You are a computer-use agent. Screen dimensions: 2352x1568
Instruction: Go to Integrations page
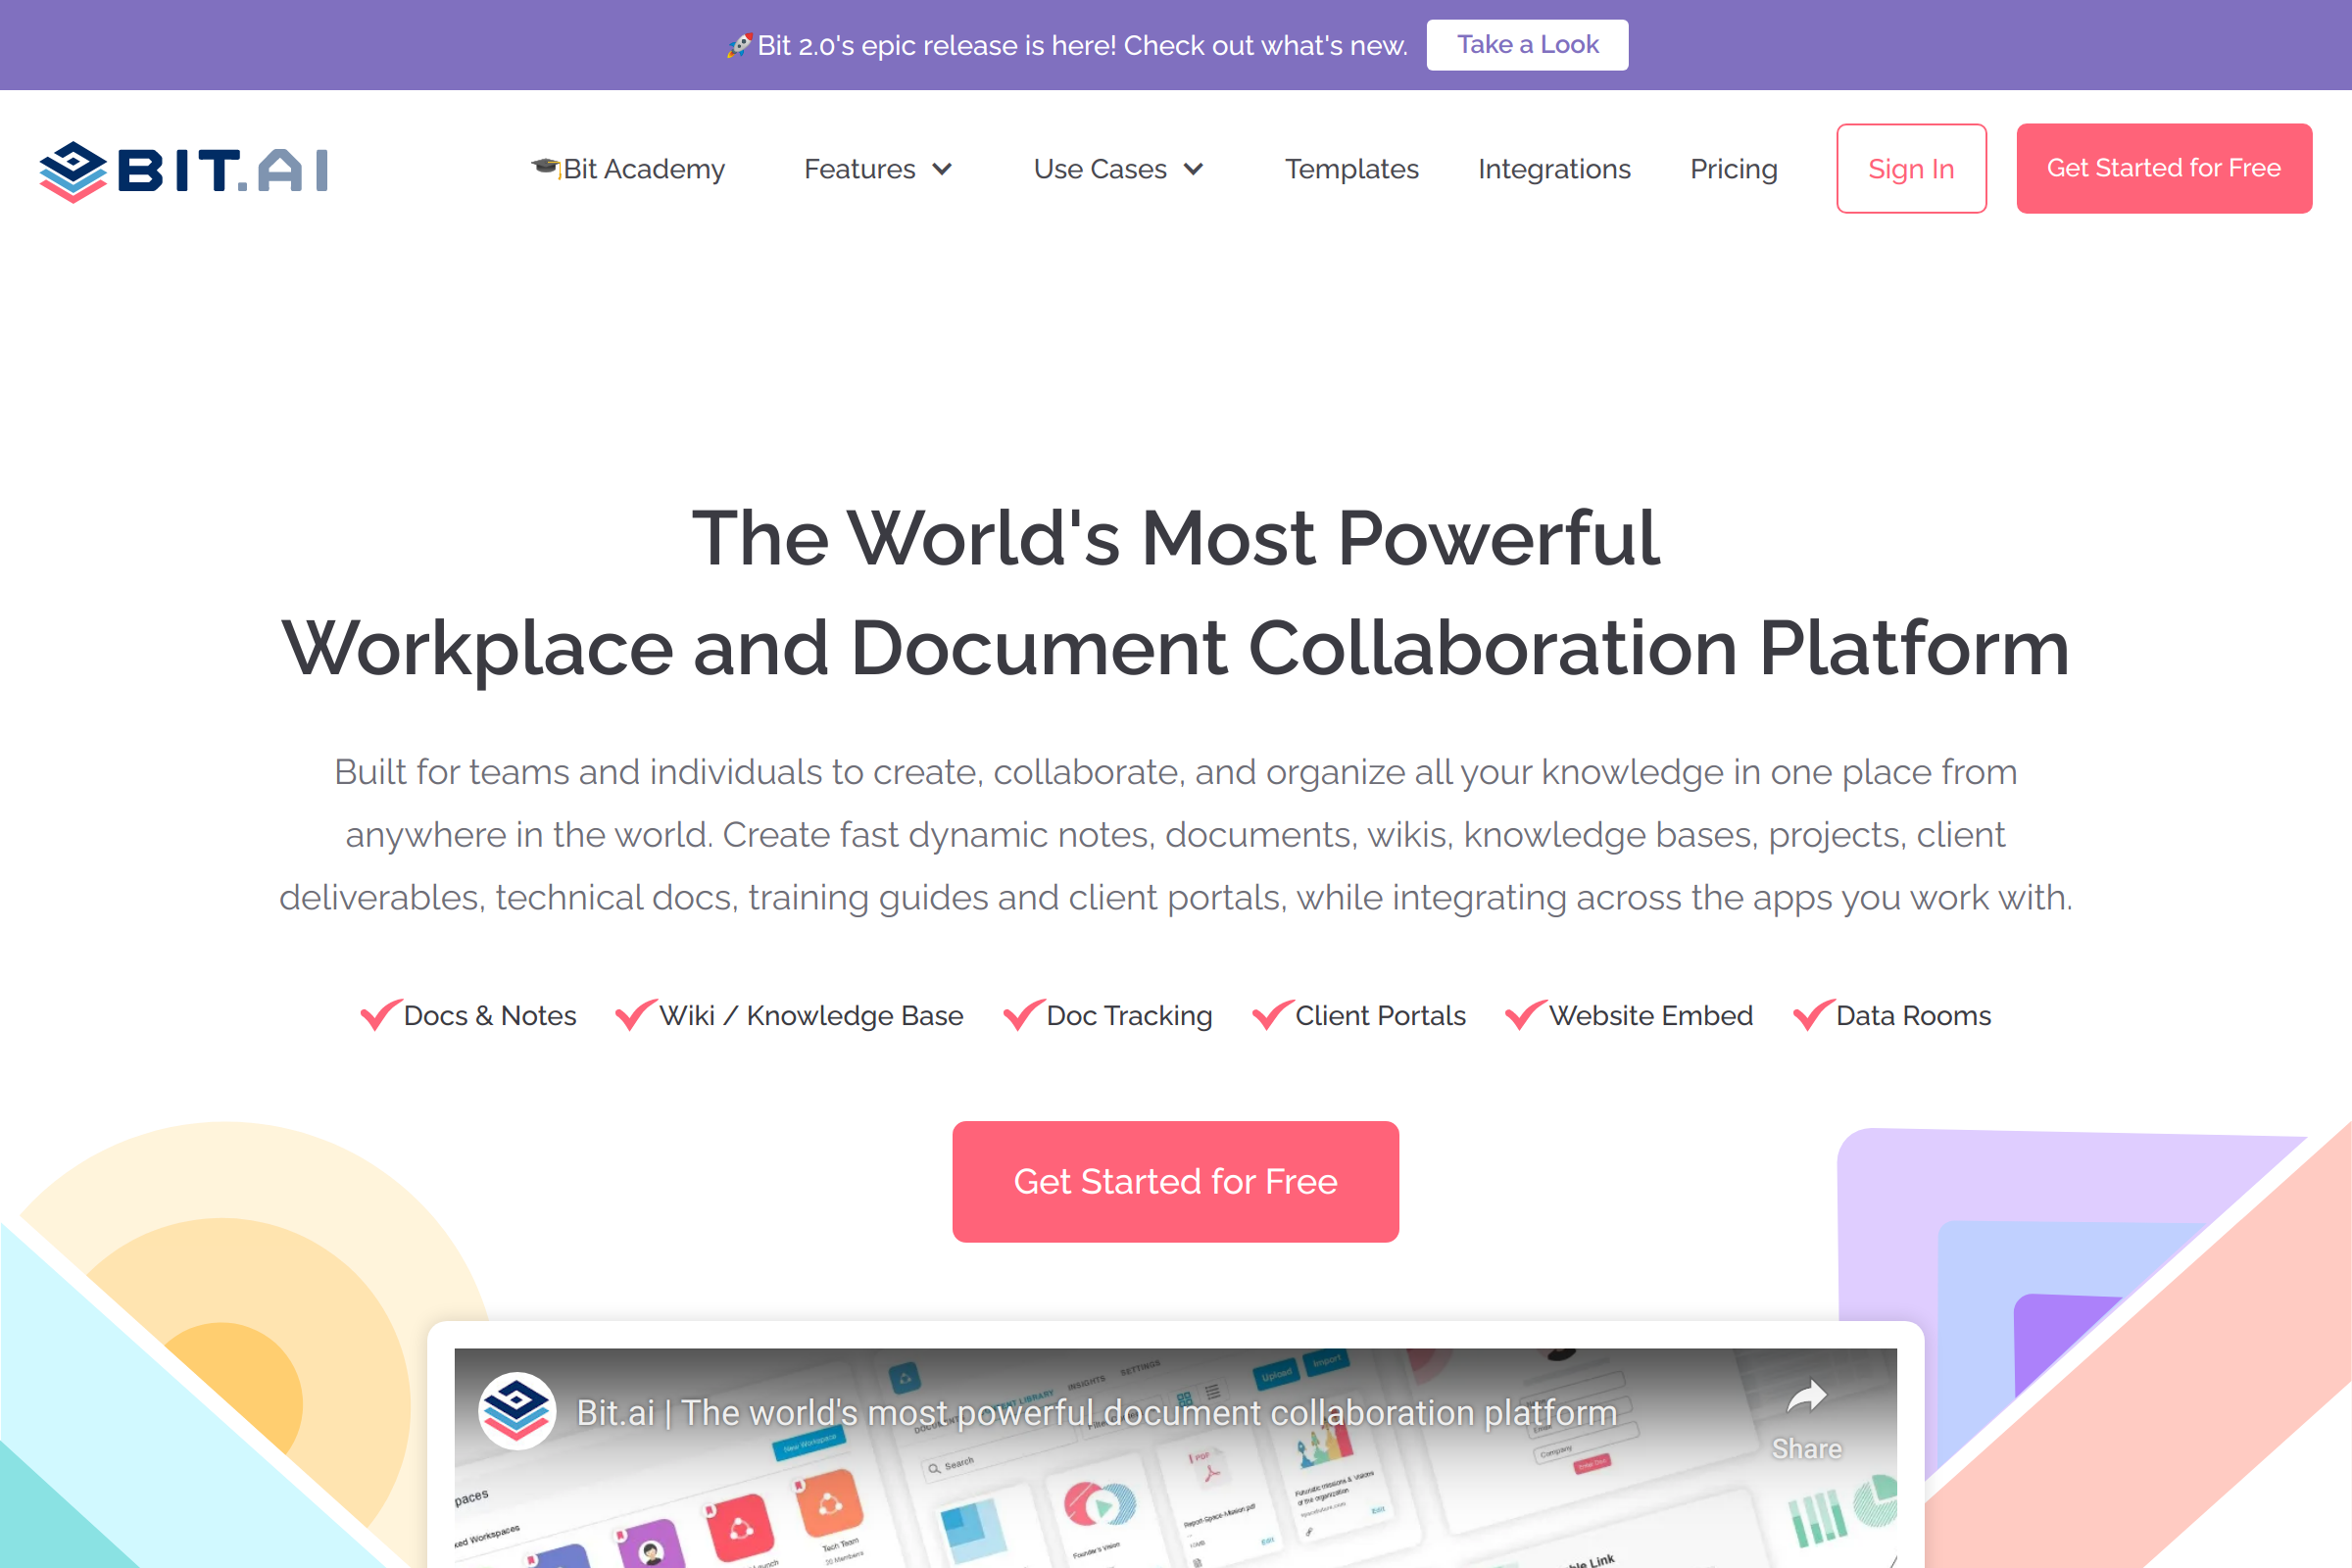pyautogui.click(x=1554, y=169)
